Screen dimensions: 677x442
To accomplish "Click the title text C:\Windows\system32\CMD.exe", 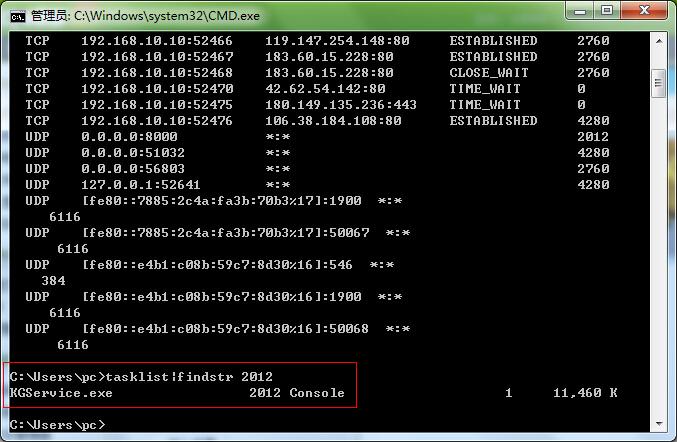I will pyautogui.click(x=167, y=16).
